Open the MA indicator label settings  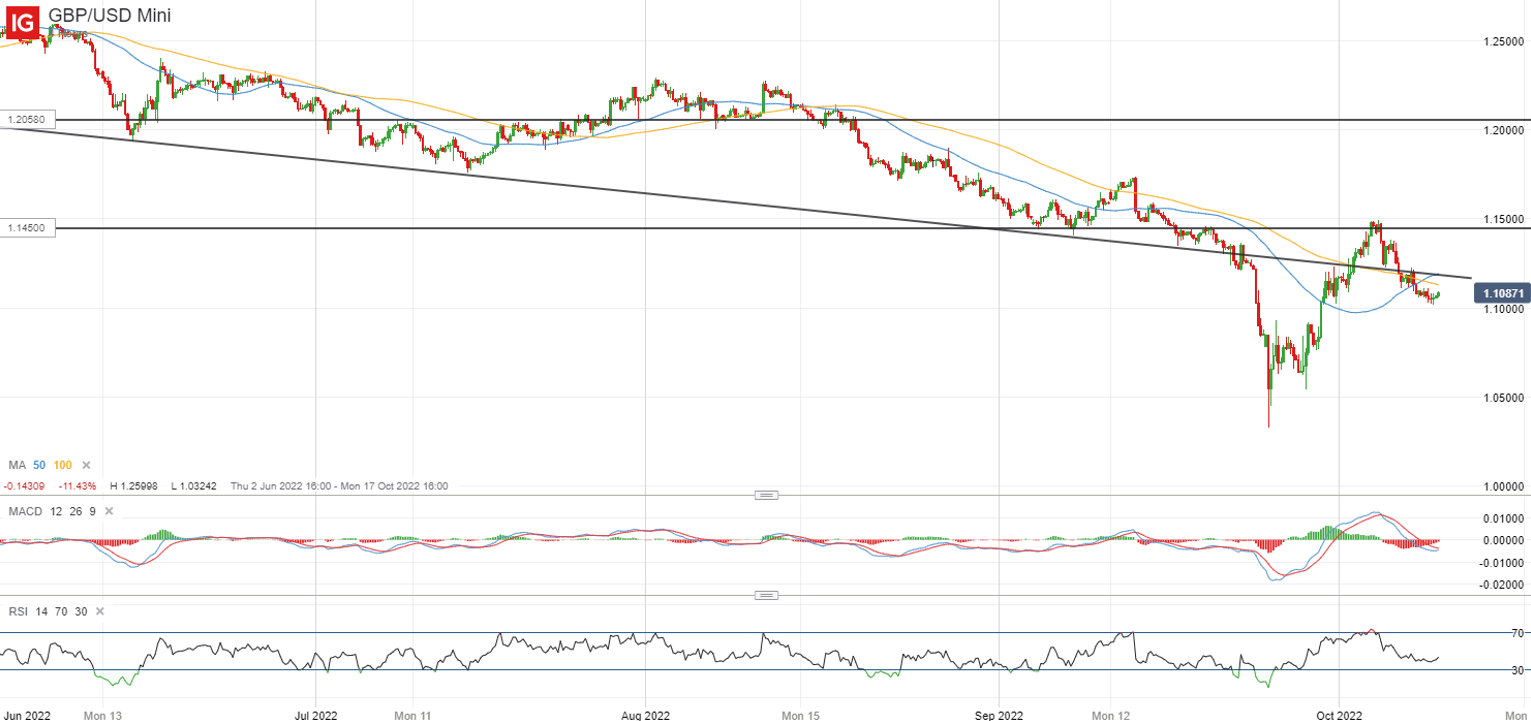pyautogui.click(x=16, y=465)
